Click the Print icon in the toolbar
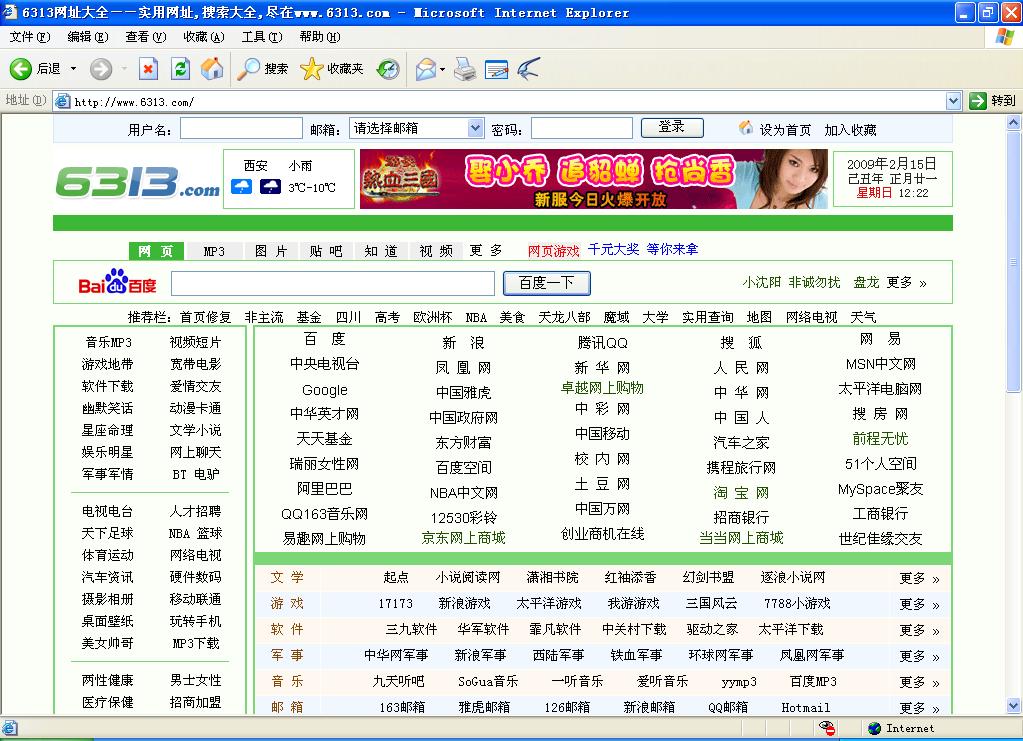1023x741 pixels. (x=465, y=69)
